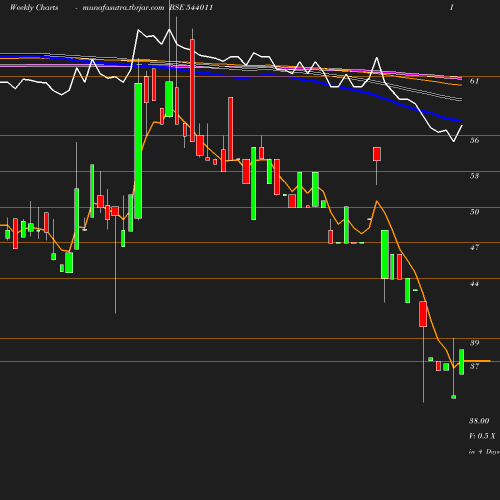The height and width of the screenshot is (500, 500).
Task: Click the price label 47
Action: (x=474, y=247)
